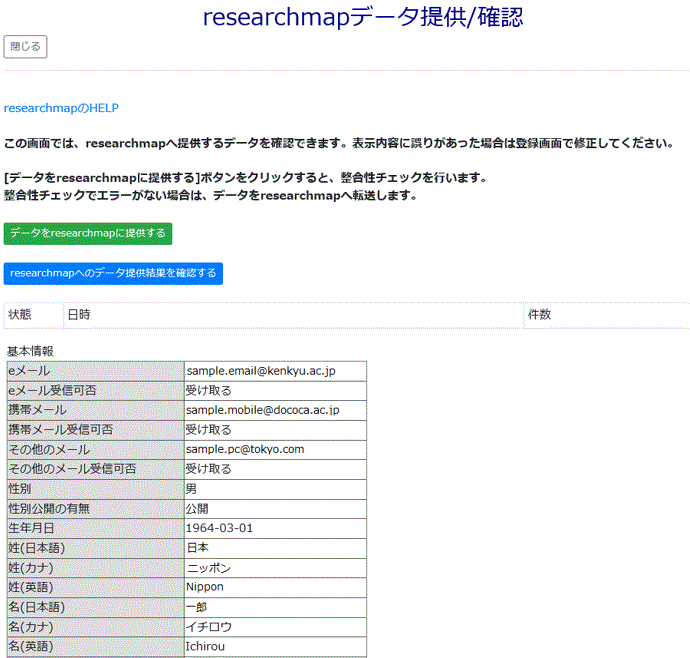690x658 pixels.
Task: Select the 状態 column header
Action: pos(33,315)
